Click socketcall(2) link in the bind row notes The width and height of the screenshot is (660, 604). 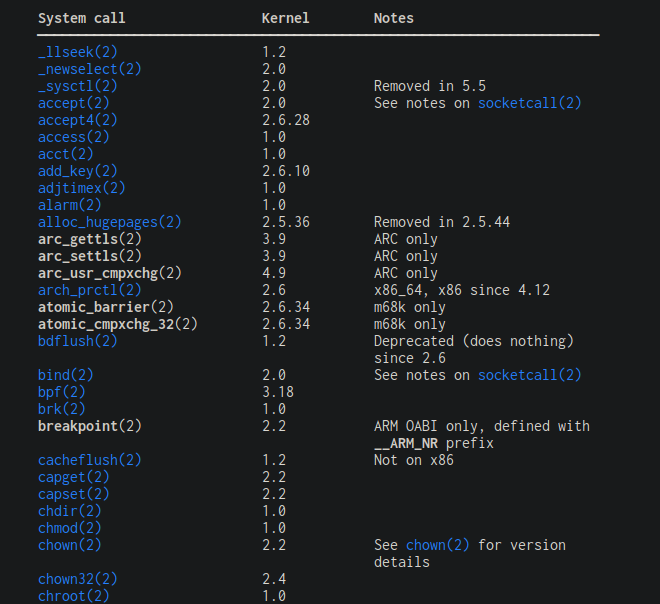click(529, 375)
